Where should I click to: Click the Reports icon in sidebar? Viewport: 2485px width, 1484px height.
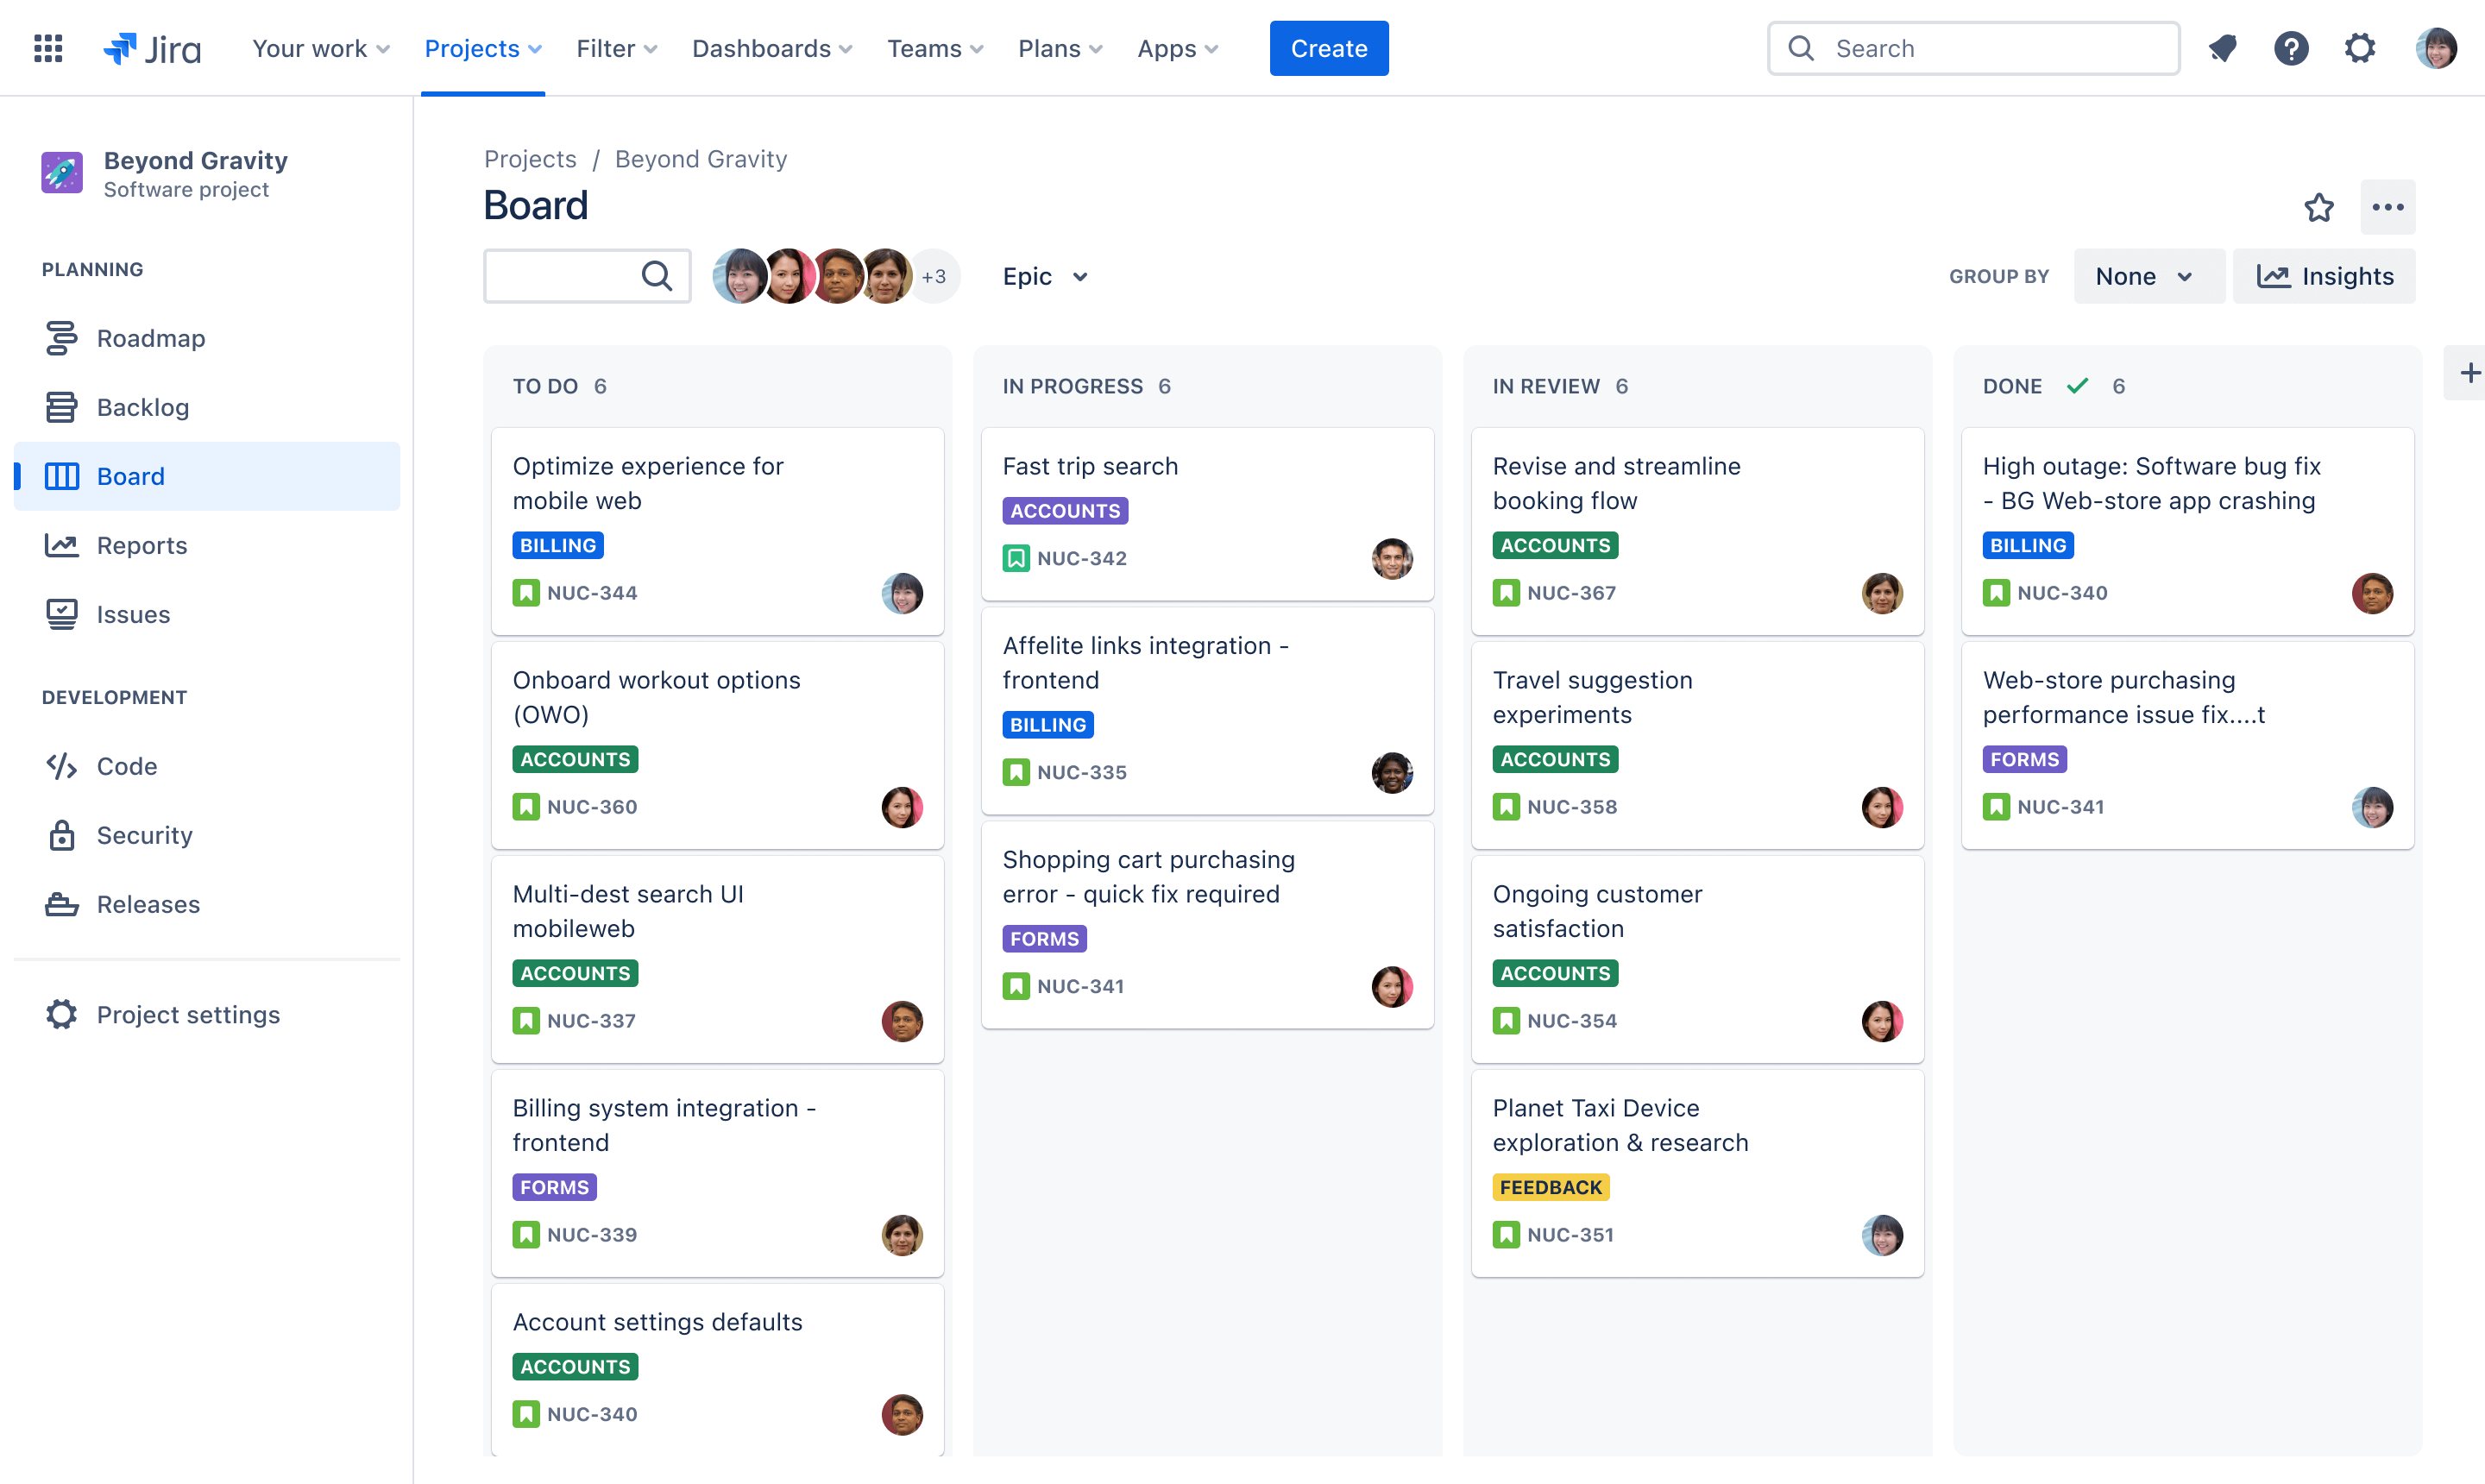point(62,544)
